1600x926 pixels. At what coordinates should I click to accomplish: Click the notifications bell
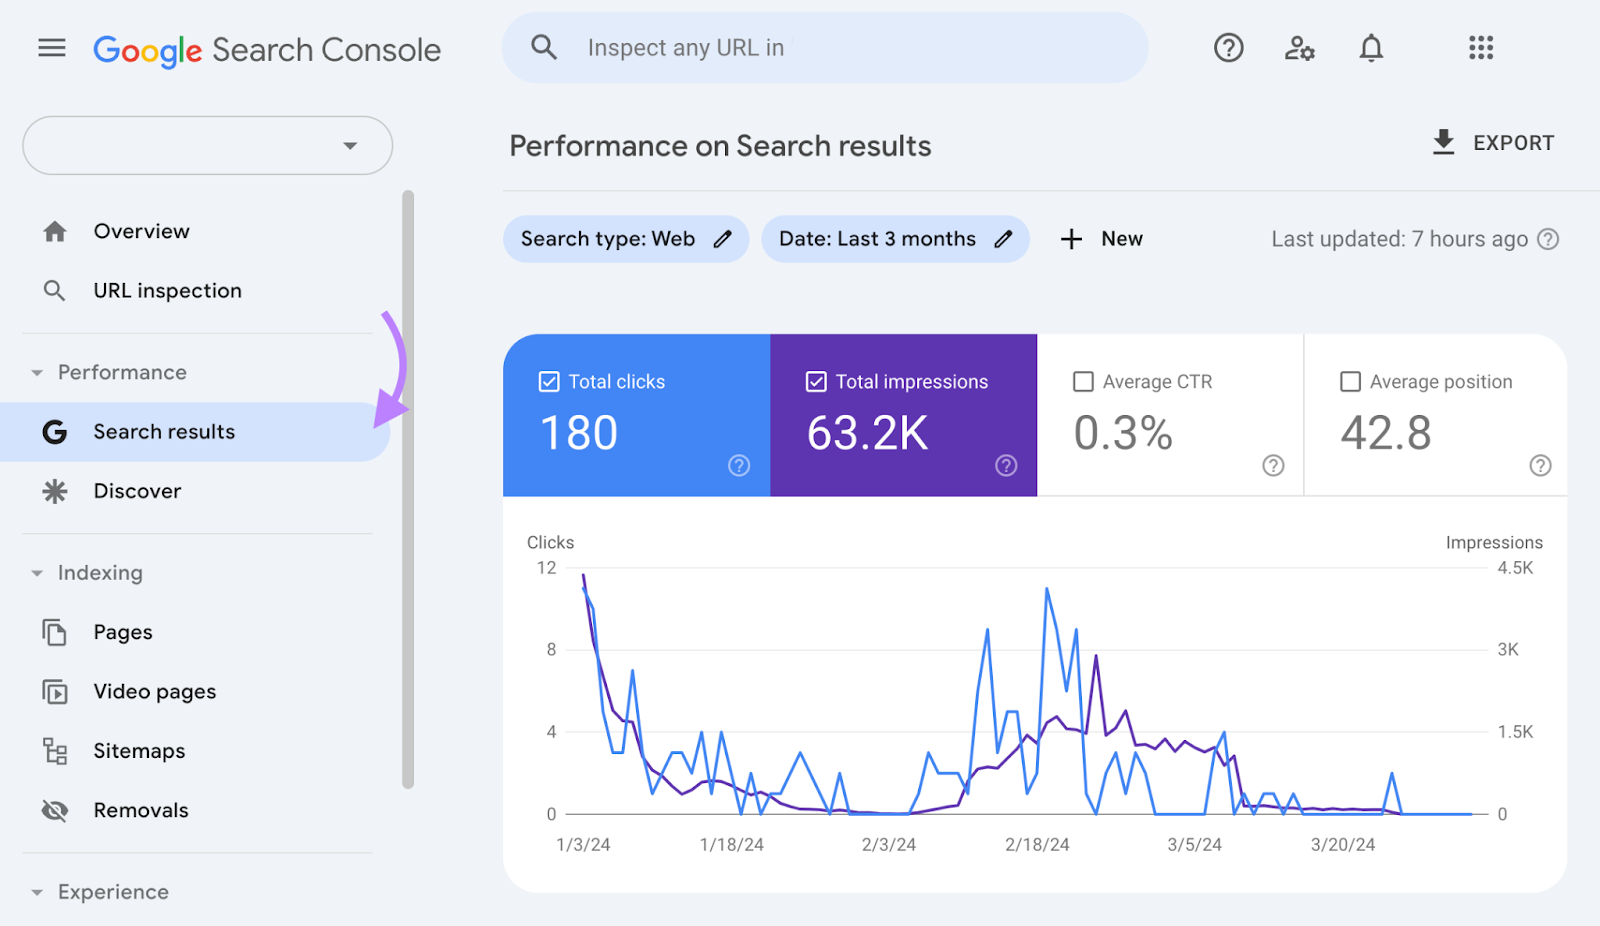(x=1371, y=47)
